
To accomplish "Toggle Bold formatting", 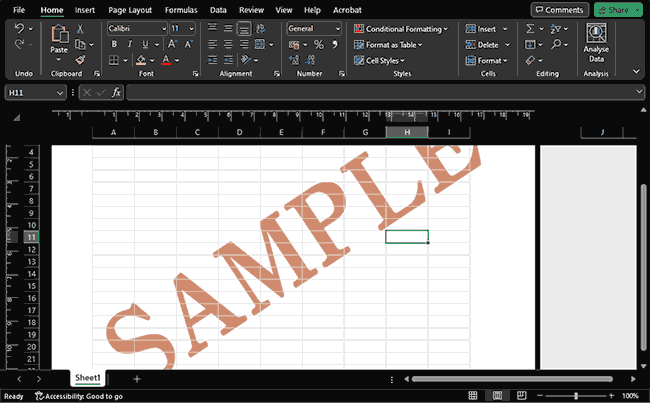I will (x=114, y=44).
